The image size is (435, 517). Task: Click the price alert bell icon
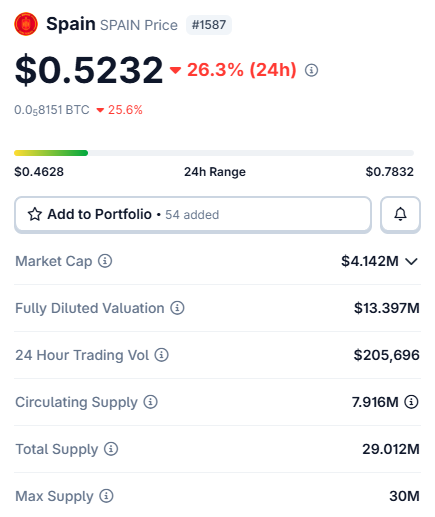tap(400, 214)
